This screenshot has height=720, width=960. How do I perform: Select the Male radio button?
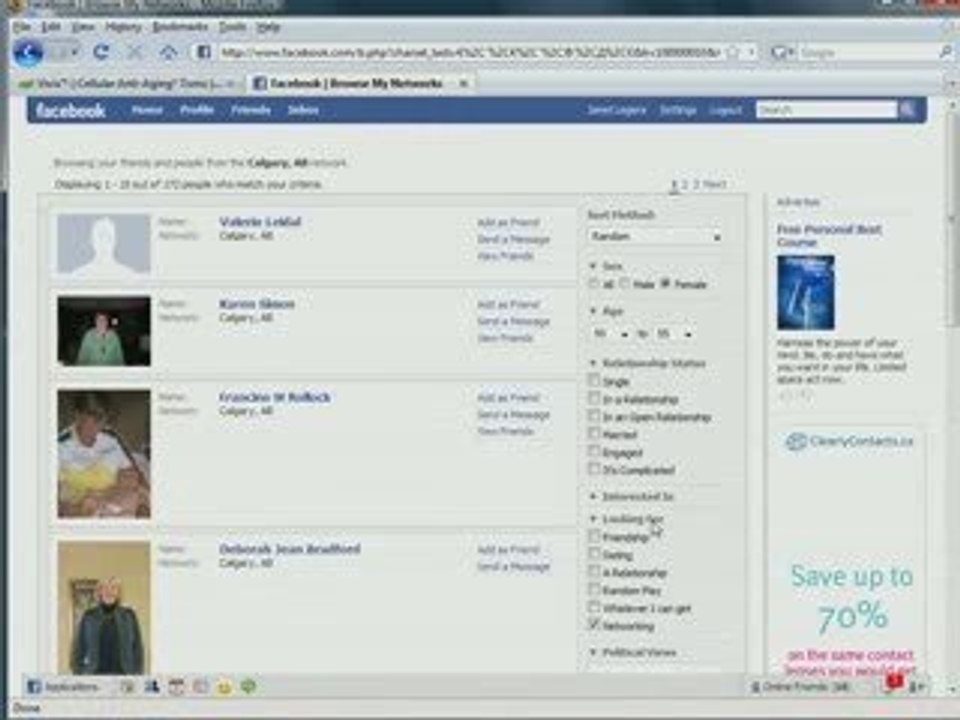(x=624, y=283)
